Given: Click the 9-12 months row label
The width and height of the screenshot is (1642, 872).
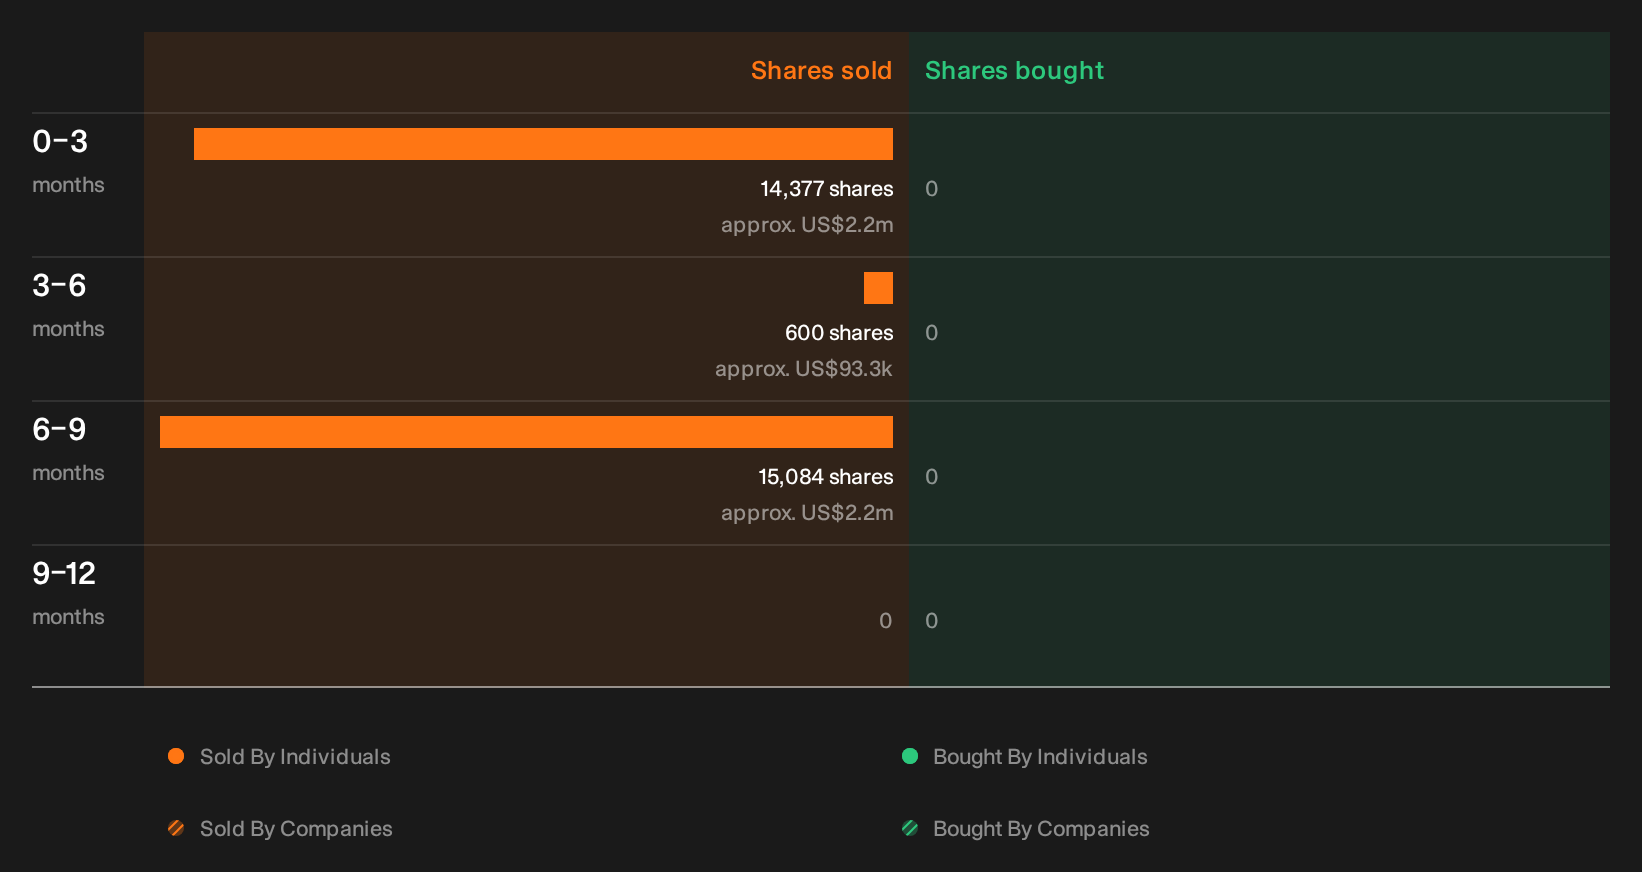Looking at the screenshot, I should pyautogui.click(x=68, y=593).
